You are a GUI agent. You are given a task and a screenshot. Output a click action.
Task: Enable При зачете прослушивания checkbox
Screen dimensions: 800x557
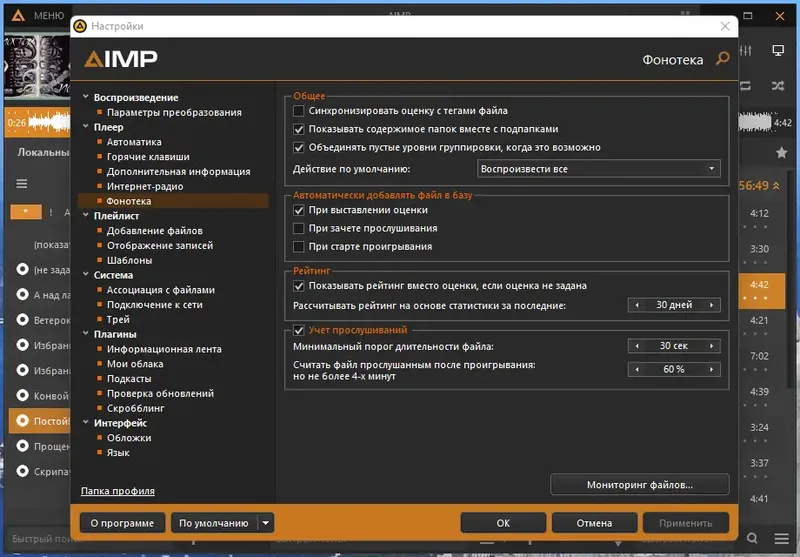click(298, 229)
